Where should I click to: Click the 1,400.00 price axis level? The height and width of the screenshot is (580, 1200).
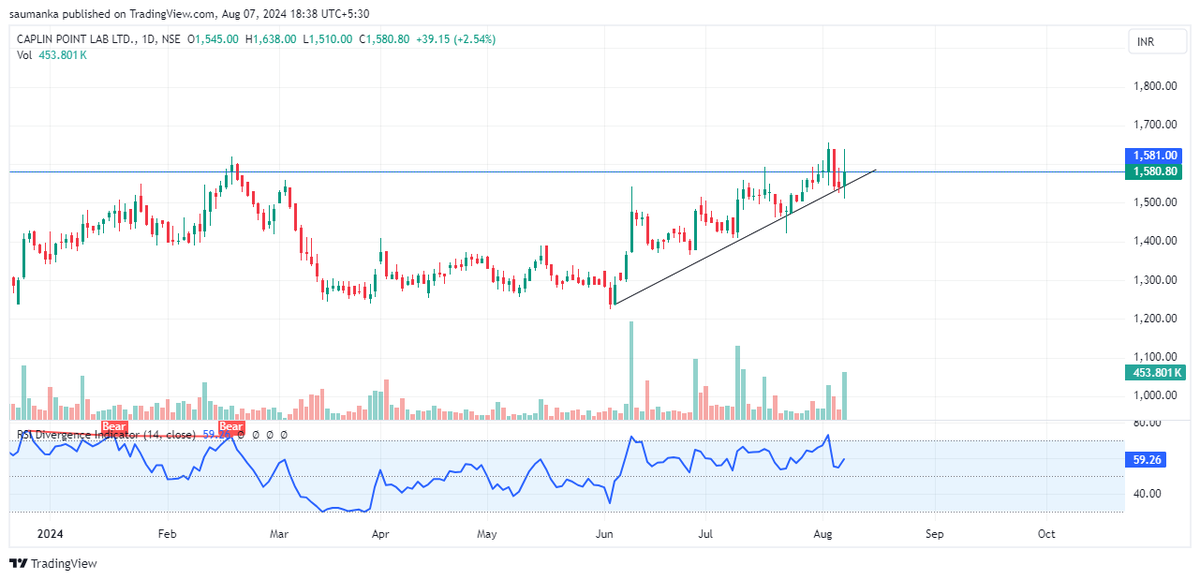coord(1154,241)
